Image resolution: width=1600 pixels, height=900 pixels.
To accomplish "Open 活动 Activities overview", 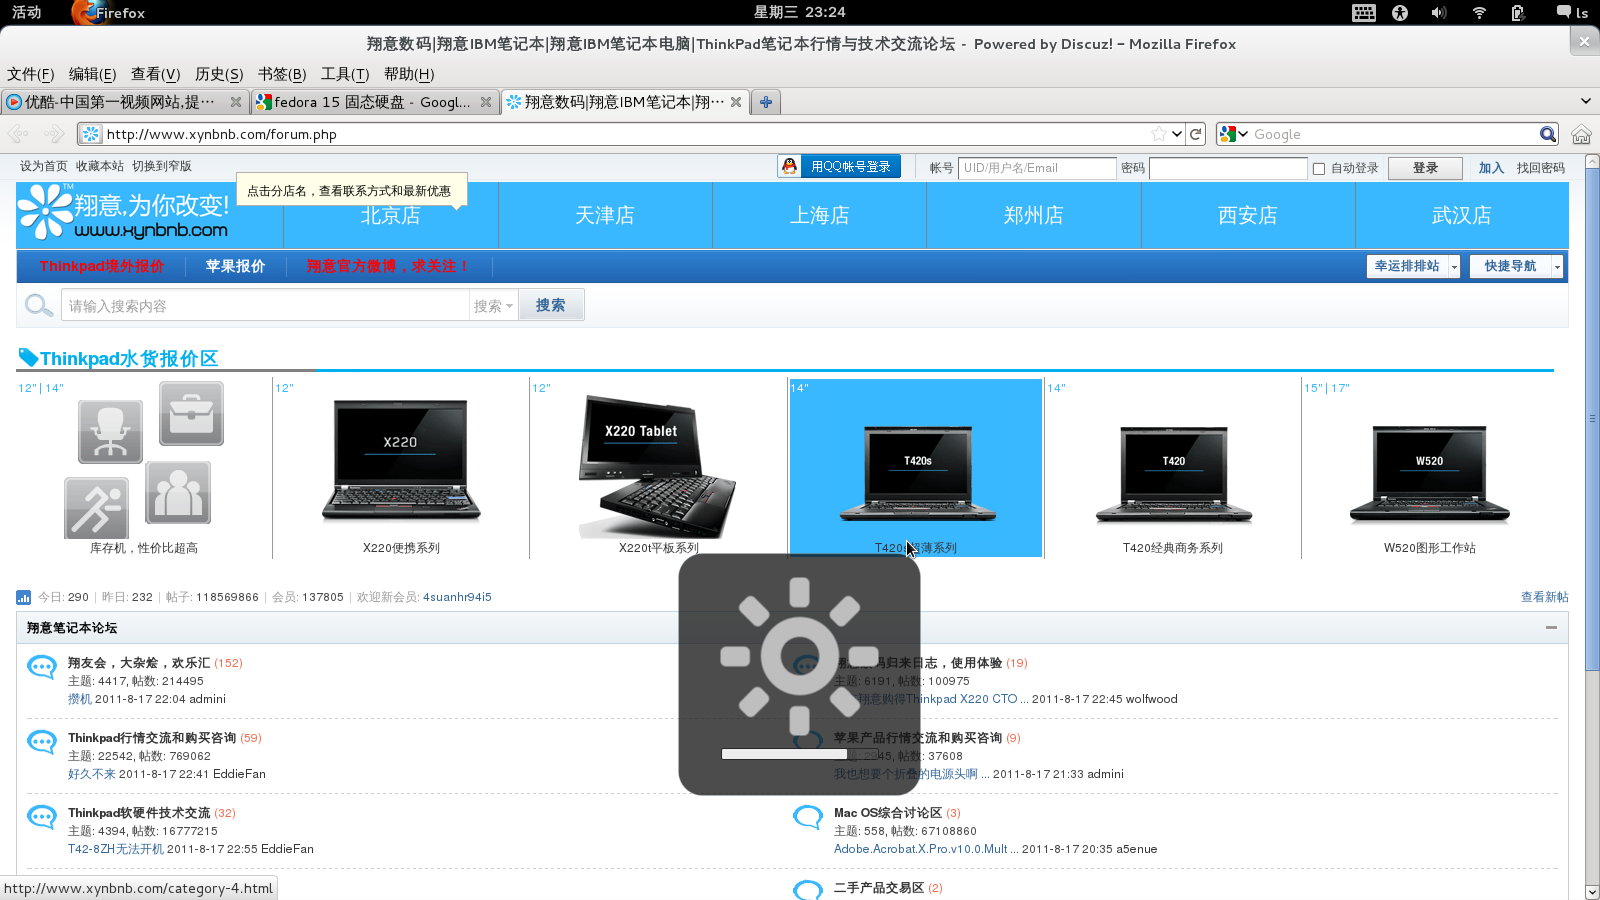I will tap(27, 12).
